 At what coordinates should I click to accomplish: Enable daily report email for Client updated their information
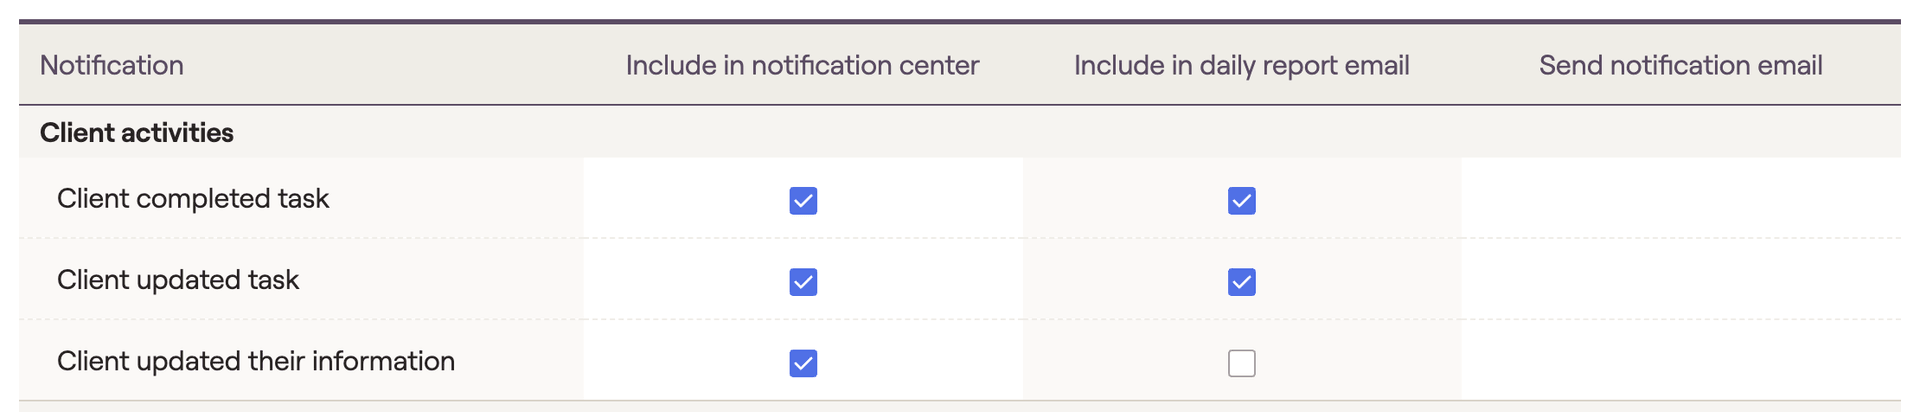(1242, 362)
